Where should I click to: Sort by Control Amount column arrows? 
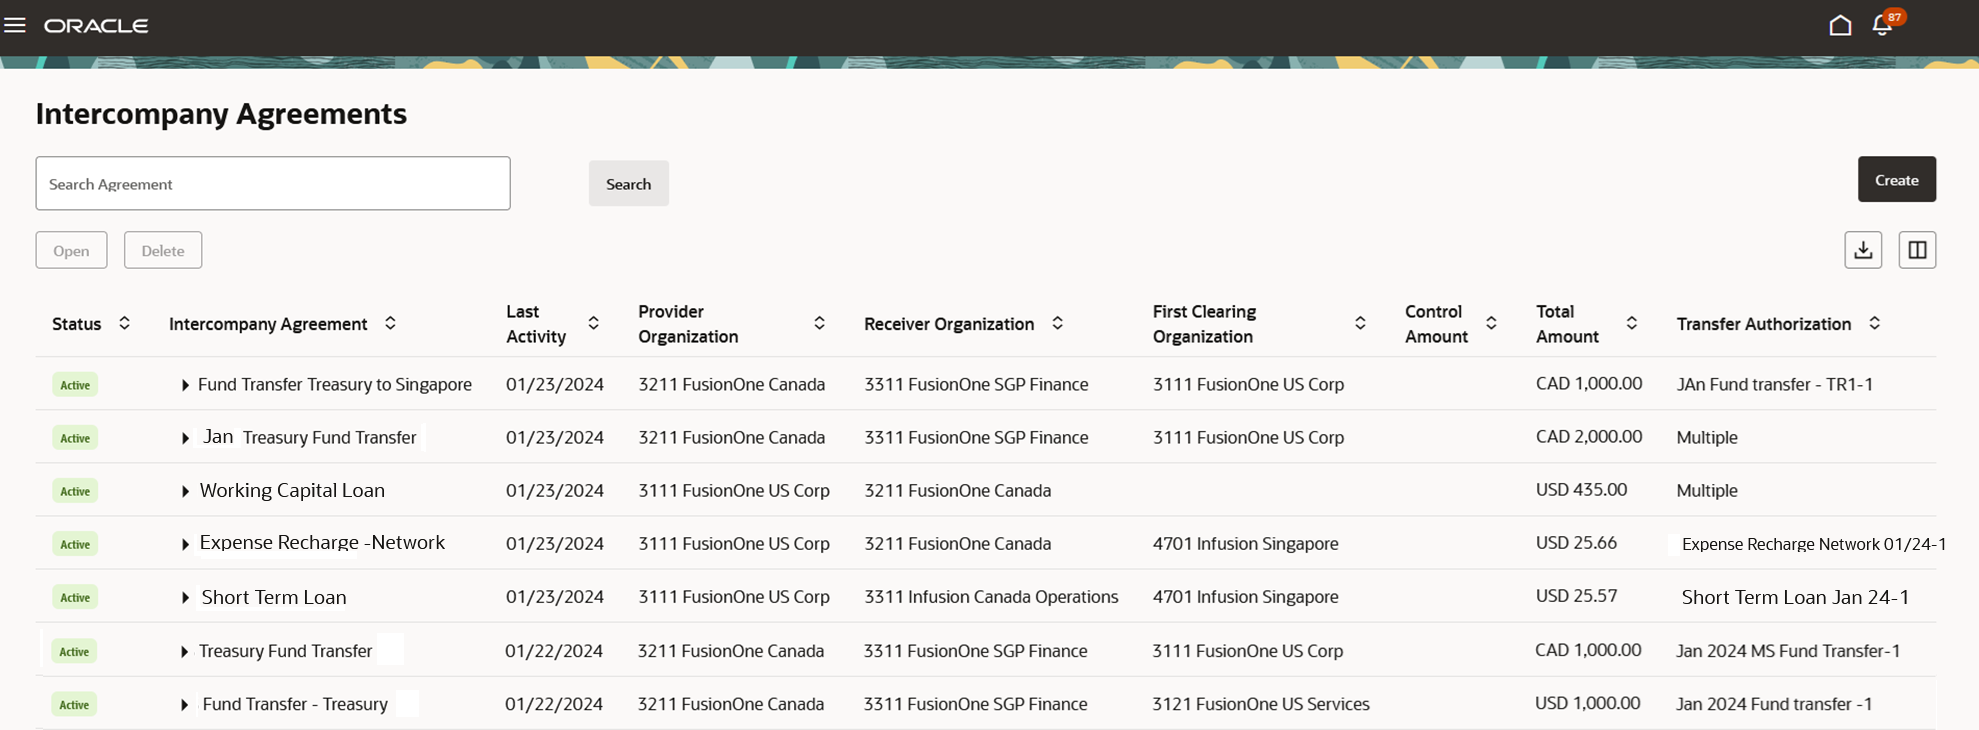point(1491,323)
